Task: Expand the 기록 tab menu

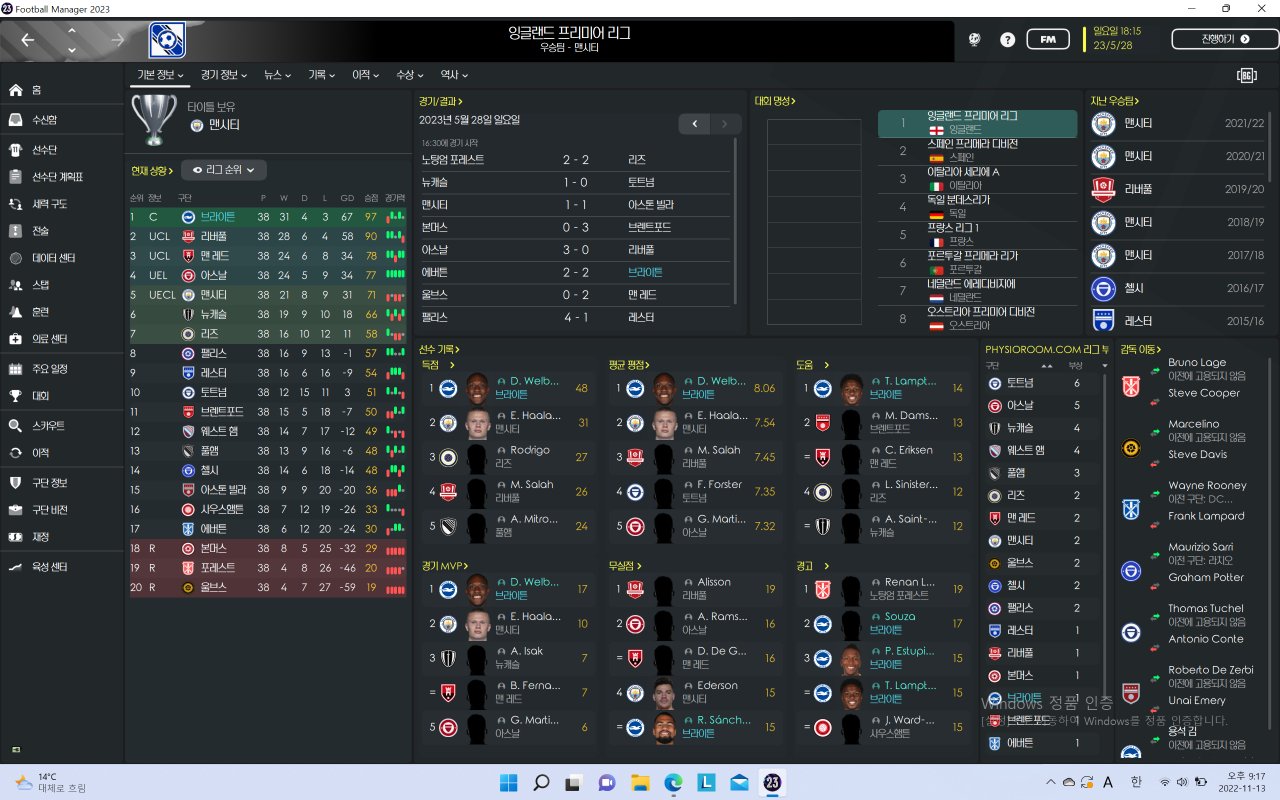Action: [323, 75]
